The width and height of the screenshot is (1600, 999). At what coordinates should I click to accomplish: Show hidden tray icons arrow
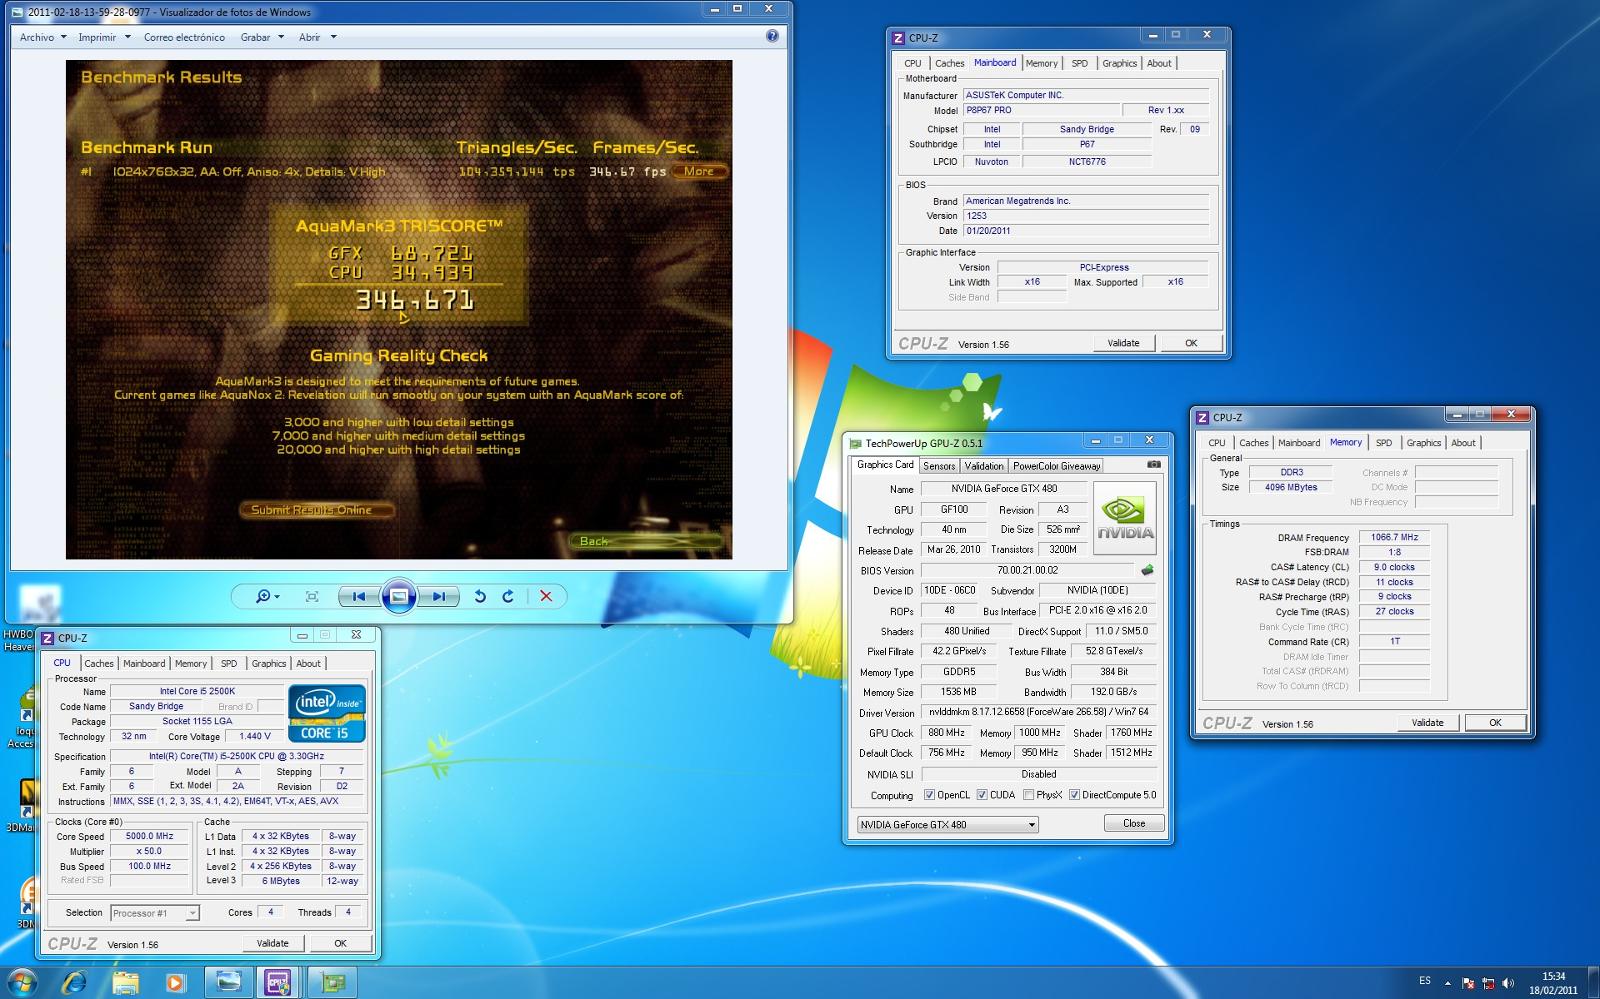point(1447,983)
